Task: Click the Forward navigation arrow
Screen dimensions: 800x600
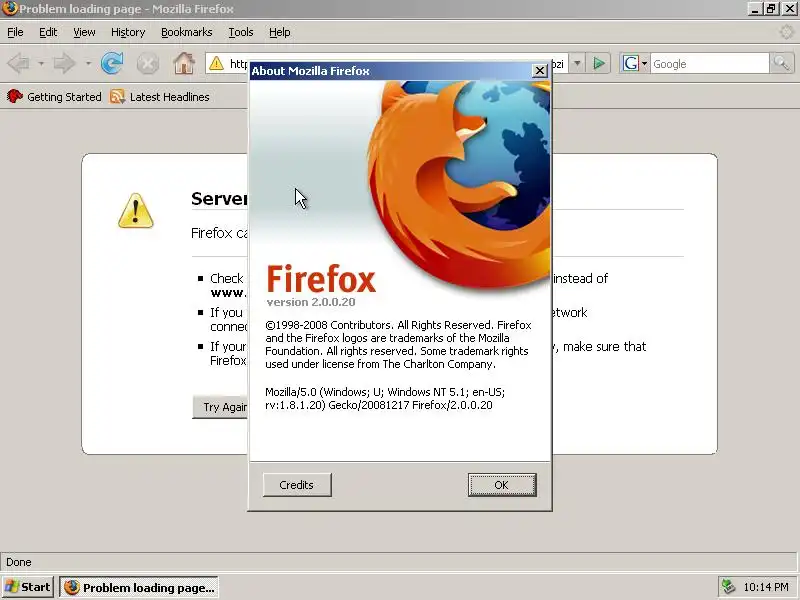Action: click(x=64, y=64)
